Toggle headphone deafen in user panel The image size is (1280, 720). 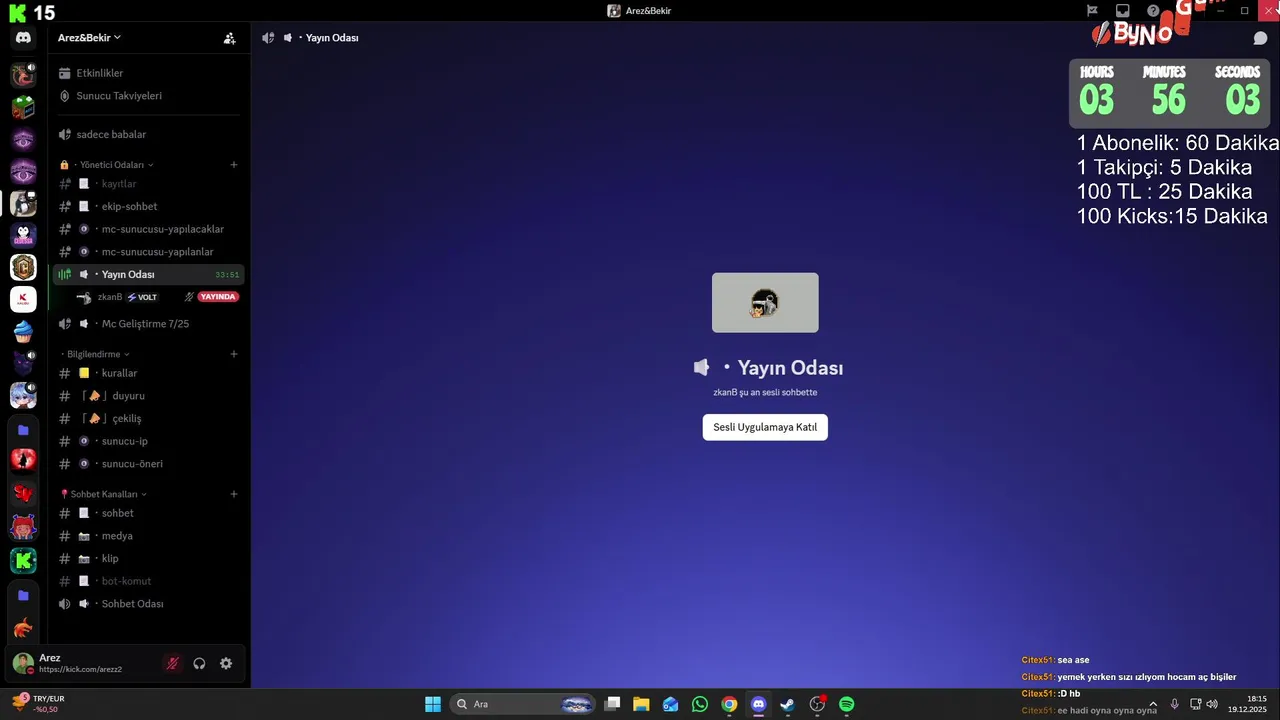199,663
